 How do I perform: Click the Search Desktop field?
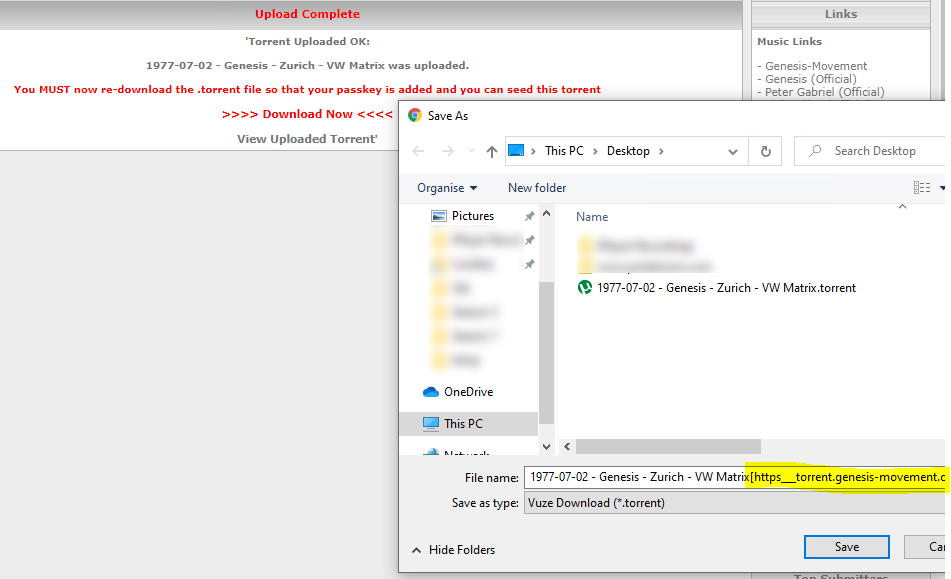[x=870, y=151]
